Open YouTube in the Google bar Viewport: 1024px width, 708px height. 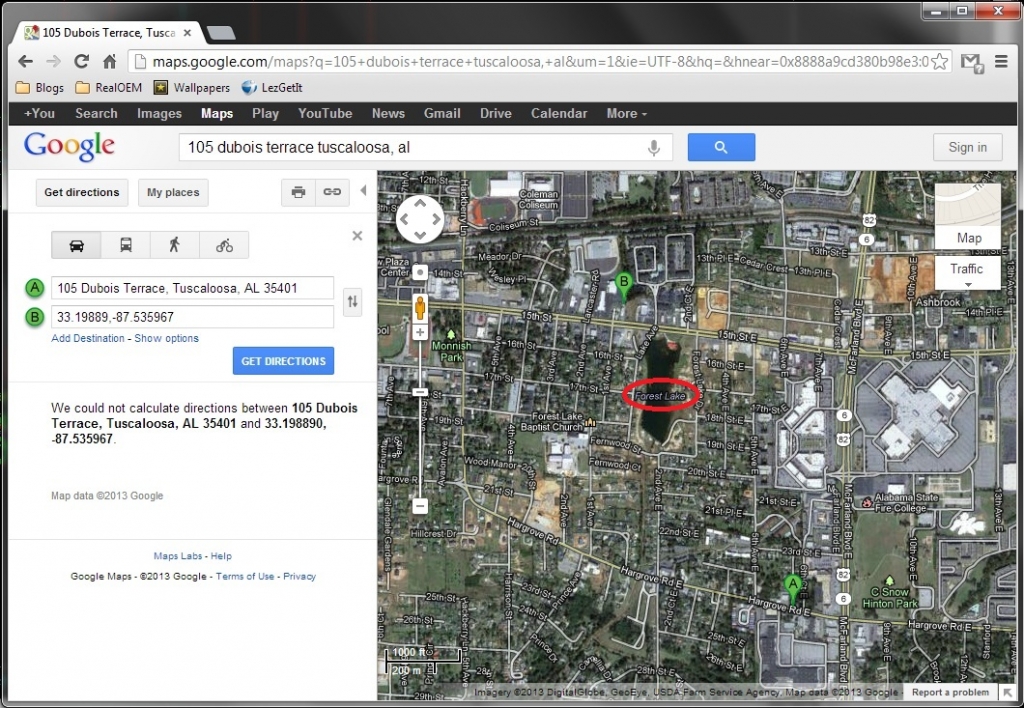325,114
